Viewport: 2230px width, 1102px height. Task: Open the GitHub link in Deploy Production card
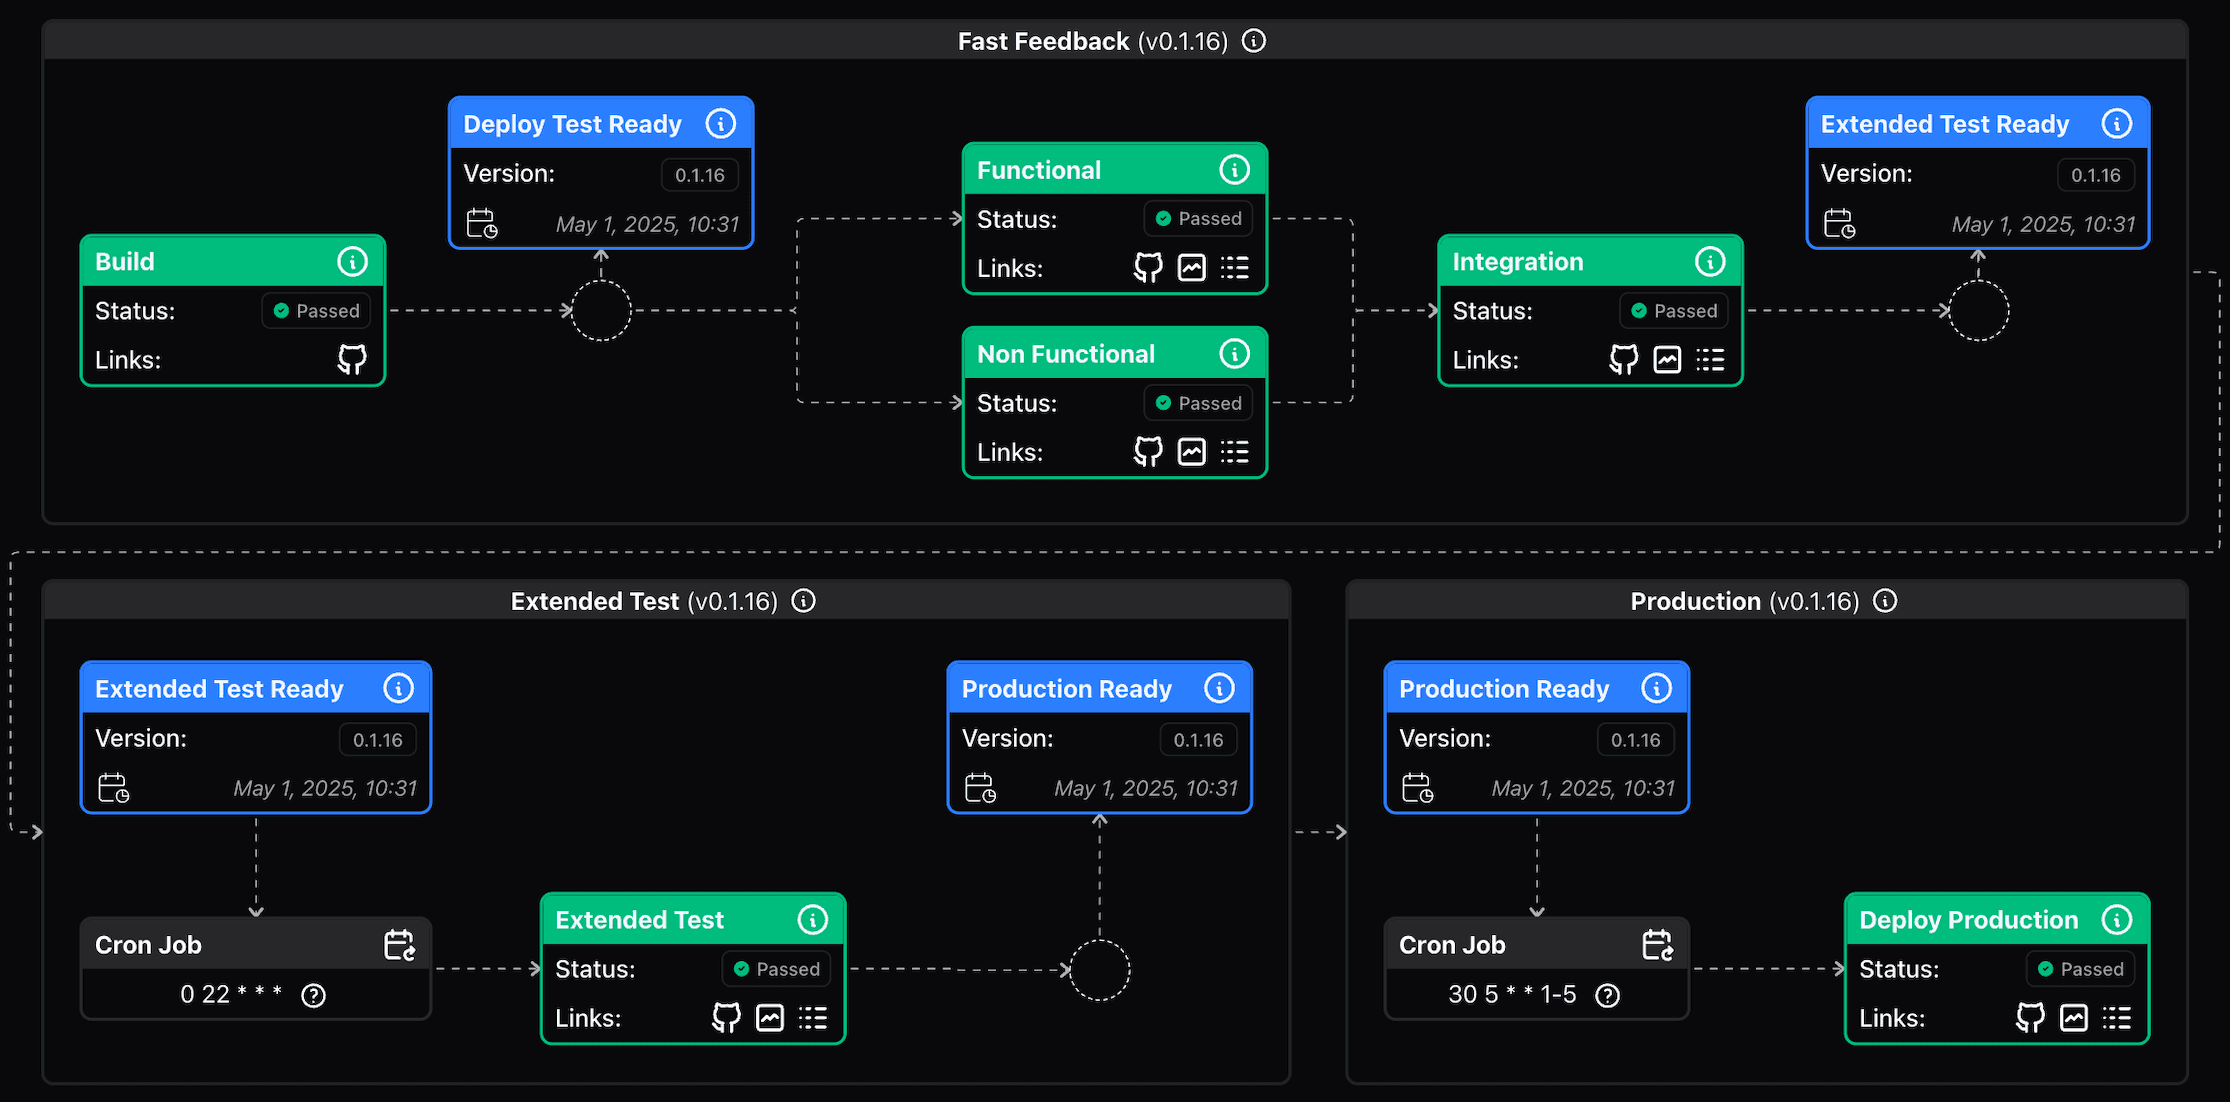[2030, 1018]
